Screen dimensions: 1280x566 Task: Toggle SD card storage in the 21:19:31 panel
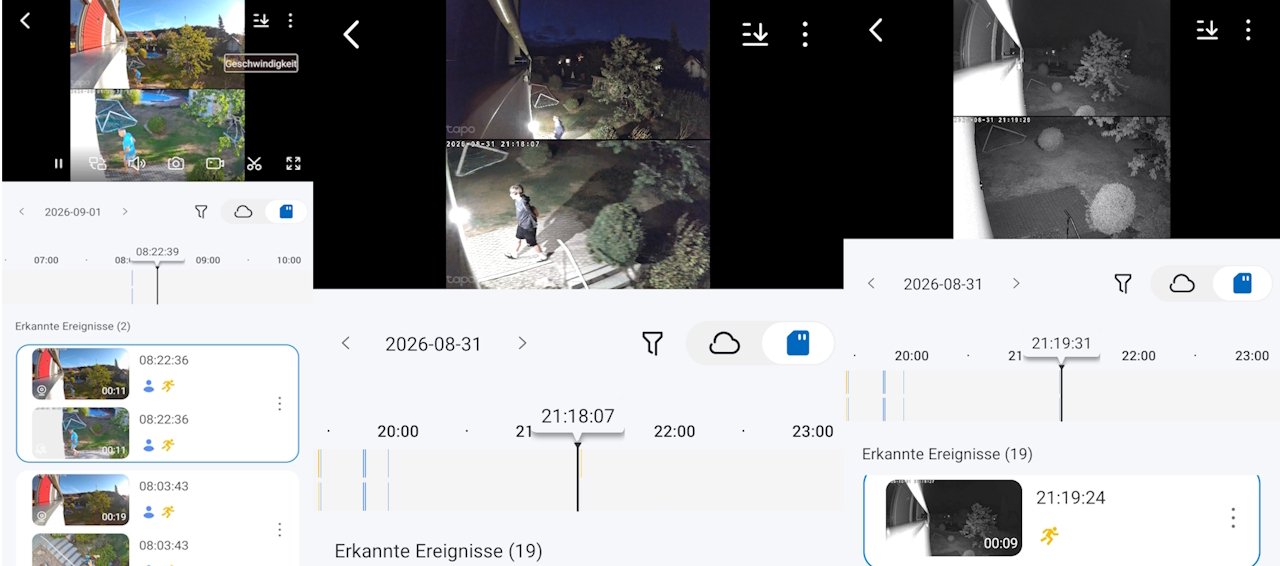click(x=1242, y=284)
